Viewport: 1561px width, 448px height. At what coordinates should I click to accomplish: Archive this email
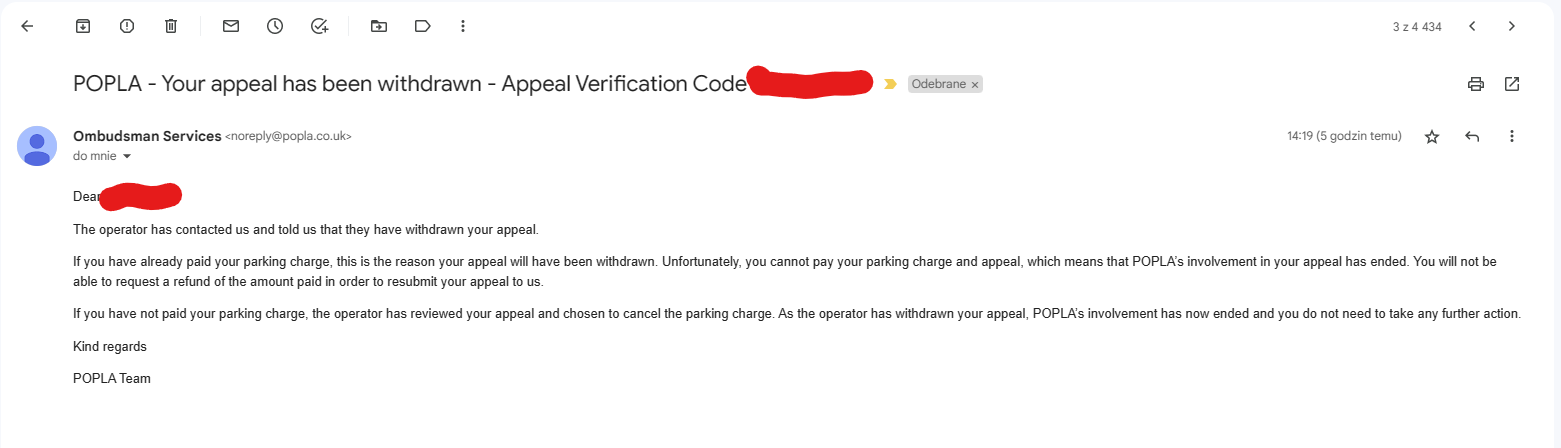[83, 27]
